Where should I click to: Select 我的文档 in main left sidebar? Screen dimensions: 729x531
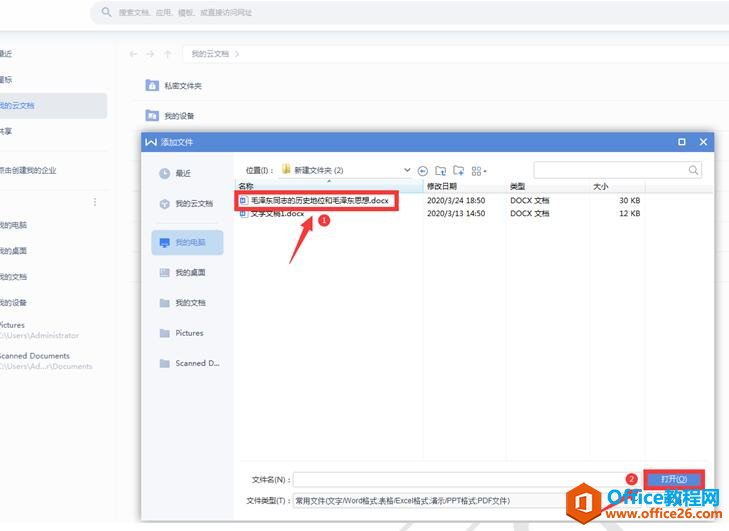13,277
